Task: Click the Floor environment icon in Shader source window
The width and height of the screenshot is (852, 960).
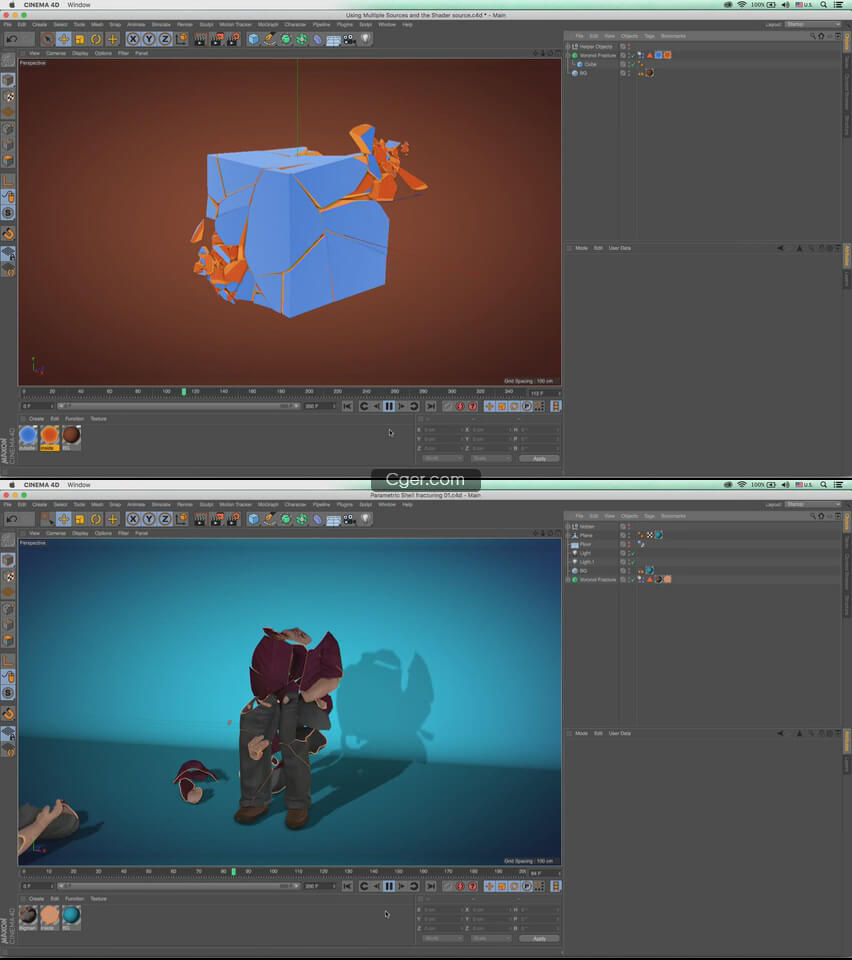Action: [x=333, y=40]
